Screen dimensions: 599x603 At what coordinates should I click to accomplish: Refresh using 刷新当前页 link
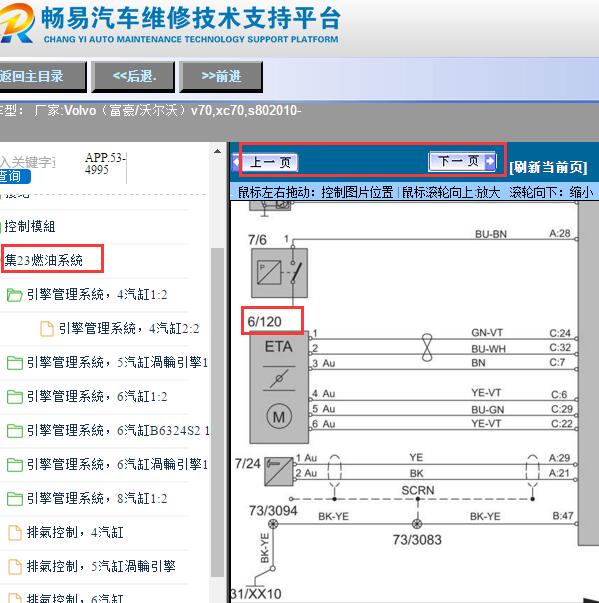pyautogui.click(x=548, y=168)
